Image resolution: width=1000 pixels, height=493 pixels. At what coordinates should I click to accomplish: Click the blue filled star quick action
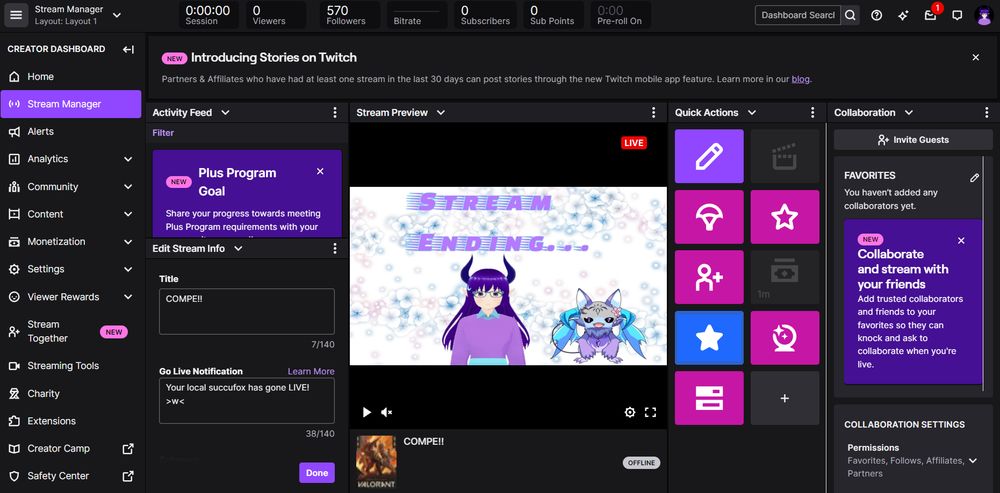pyautogui.click(x=709, y=338)
